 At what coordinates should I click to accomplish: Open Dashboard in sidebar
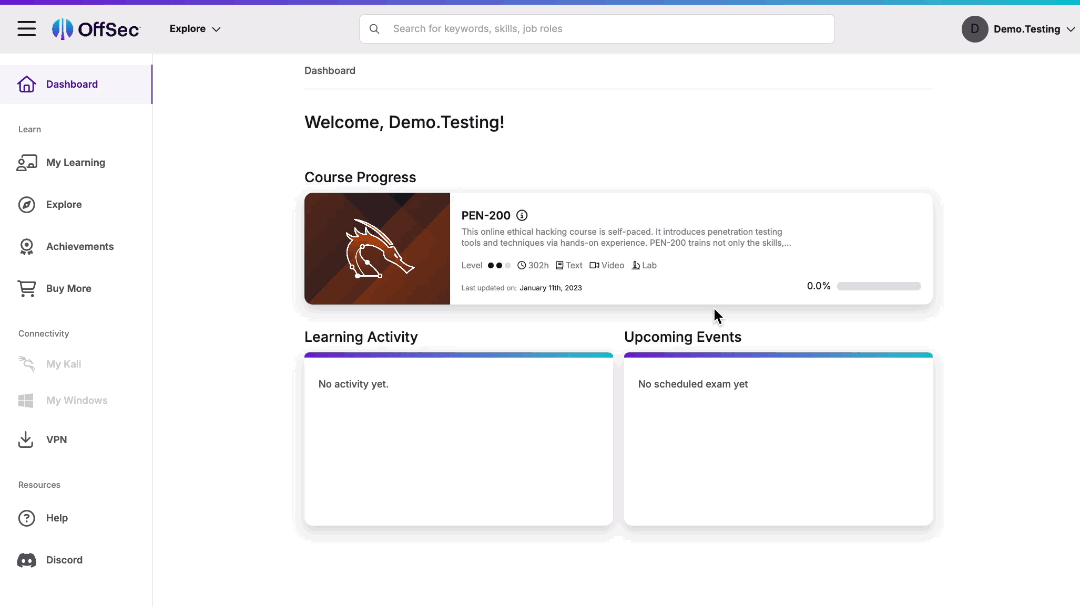pos(76,84)
